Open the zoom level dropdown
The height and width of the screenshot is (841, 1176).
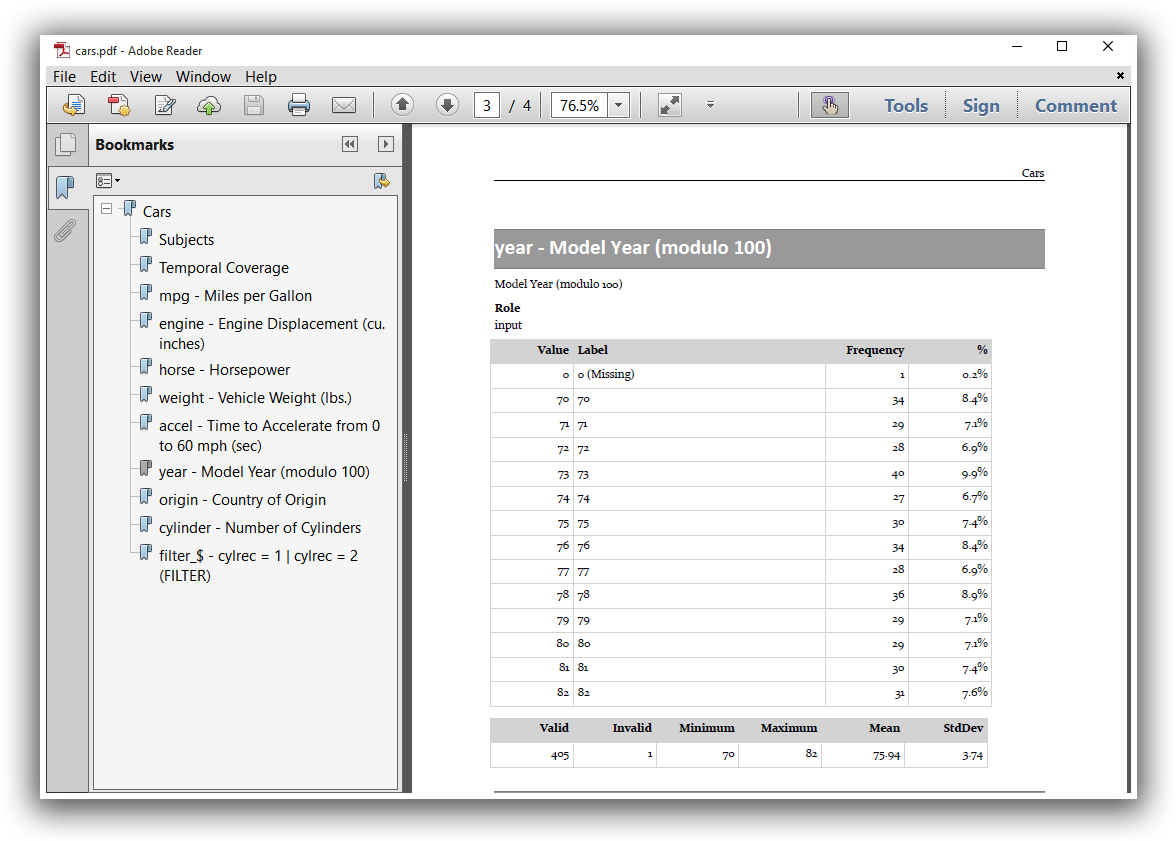(617, 104)
